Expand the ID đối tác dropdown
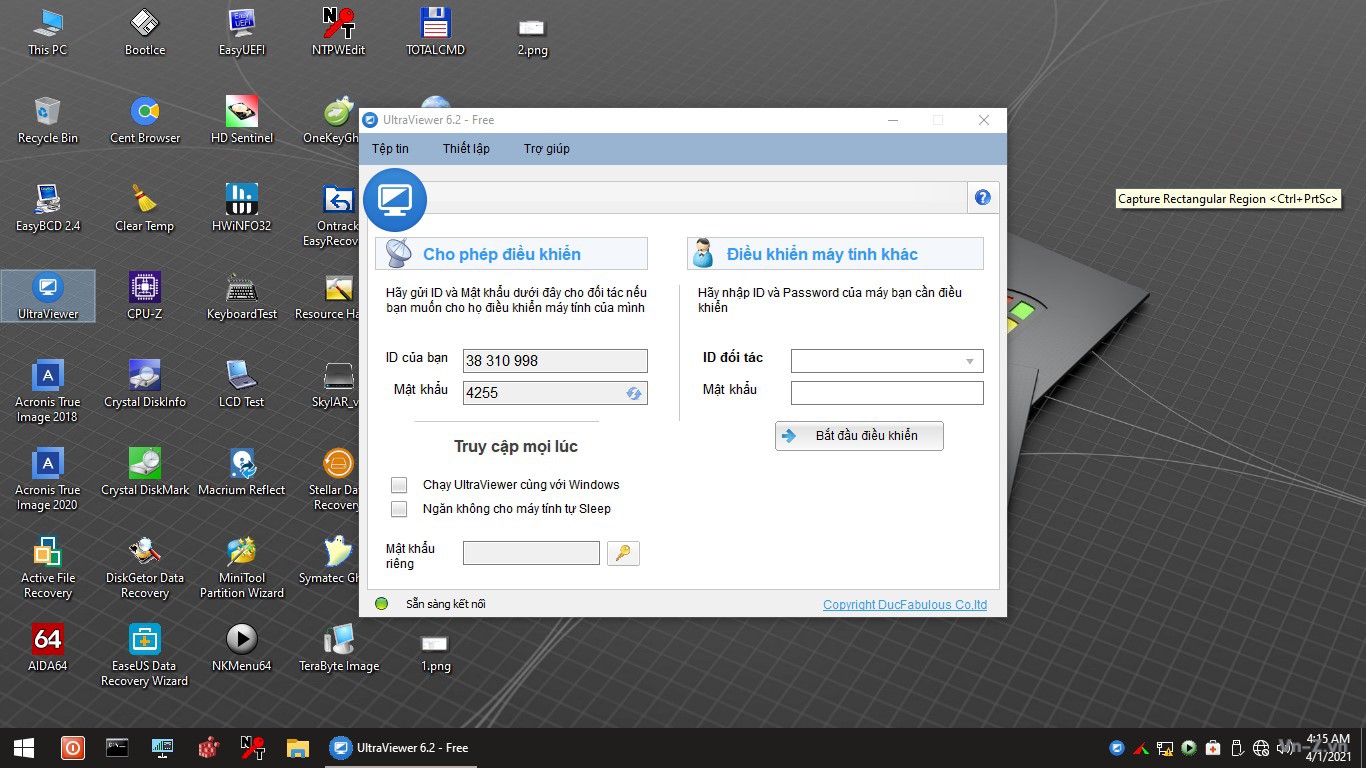 click(x=970, y=361)
